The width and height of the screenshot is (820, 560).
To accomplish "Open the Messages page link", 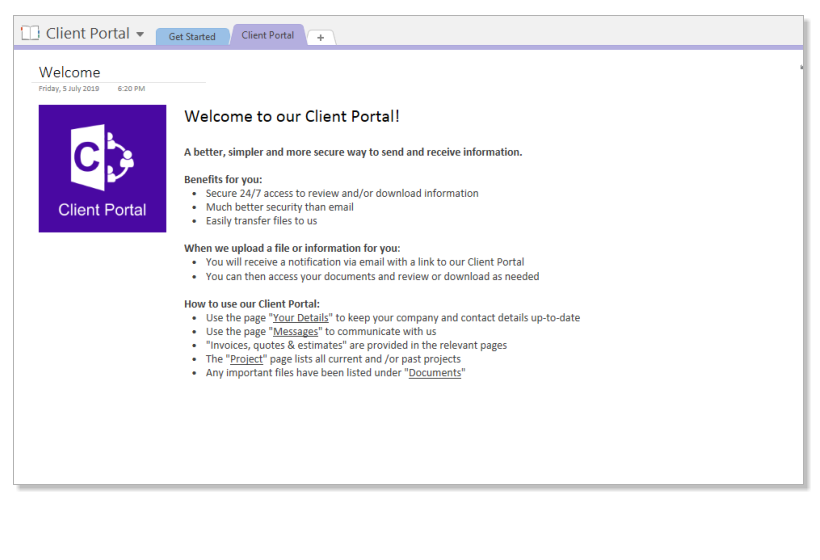I will (295, 332).
